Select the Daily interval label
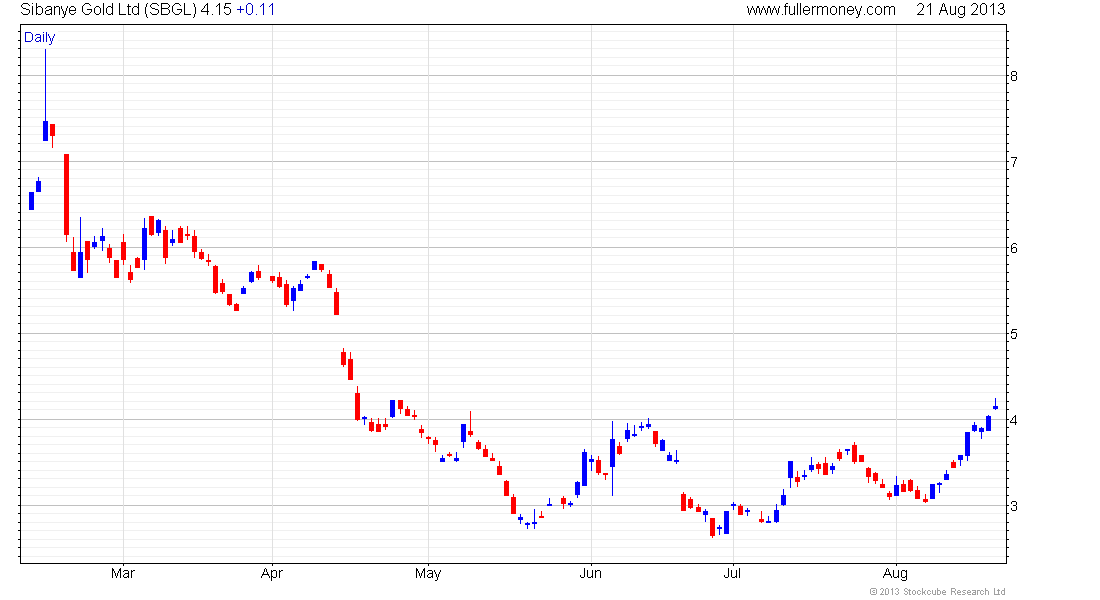The width and height of the screenshot is (1100, 600). tap(39, 37)
